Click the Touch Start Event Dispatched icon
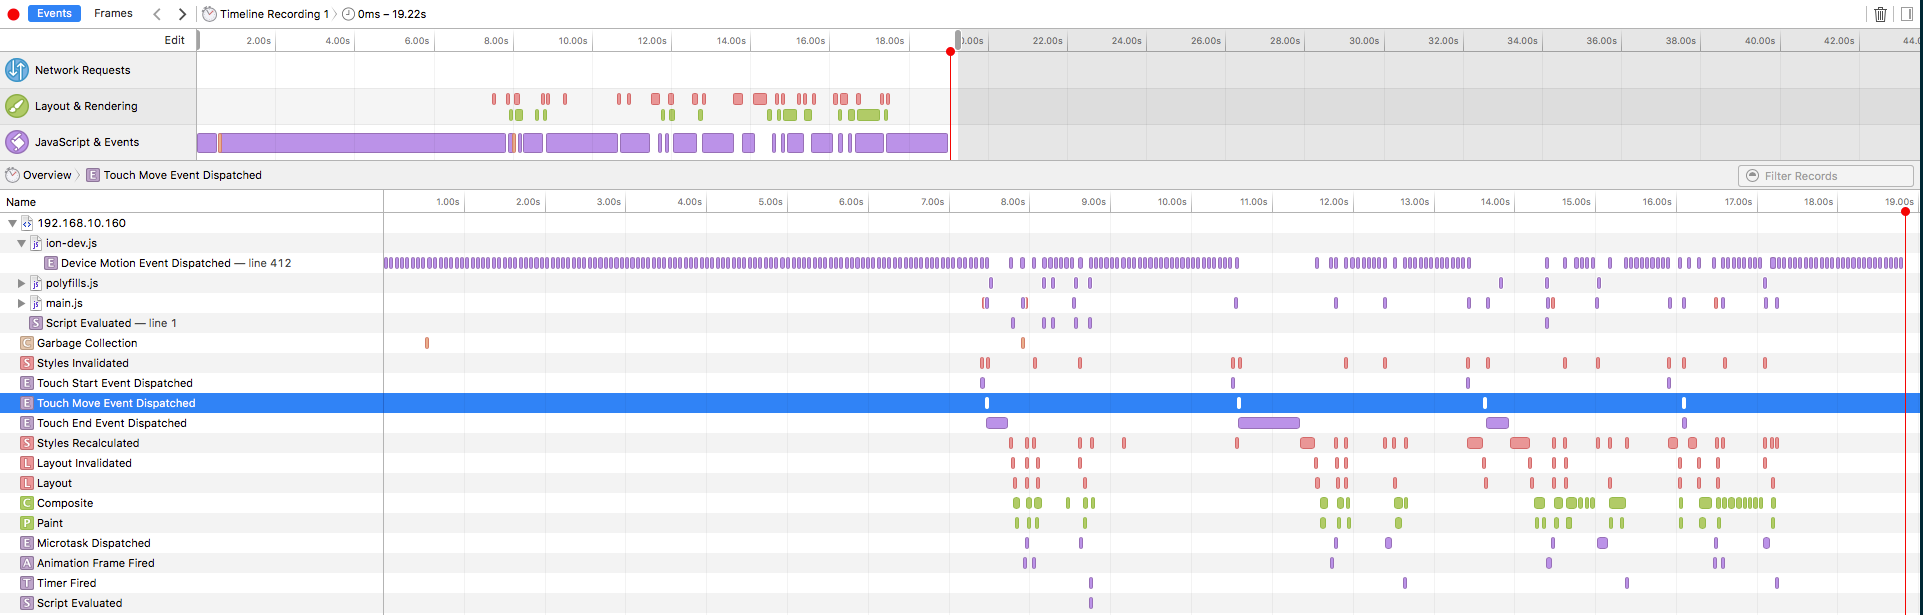The image size is (1923, 615). tap(27, 383)
